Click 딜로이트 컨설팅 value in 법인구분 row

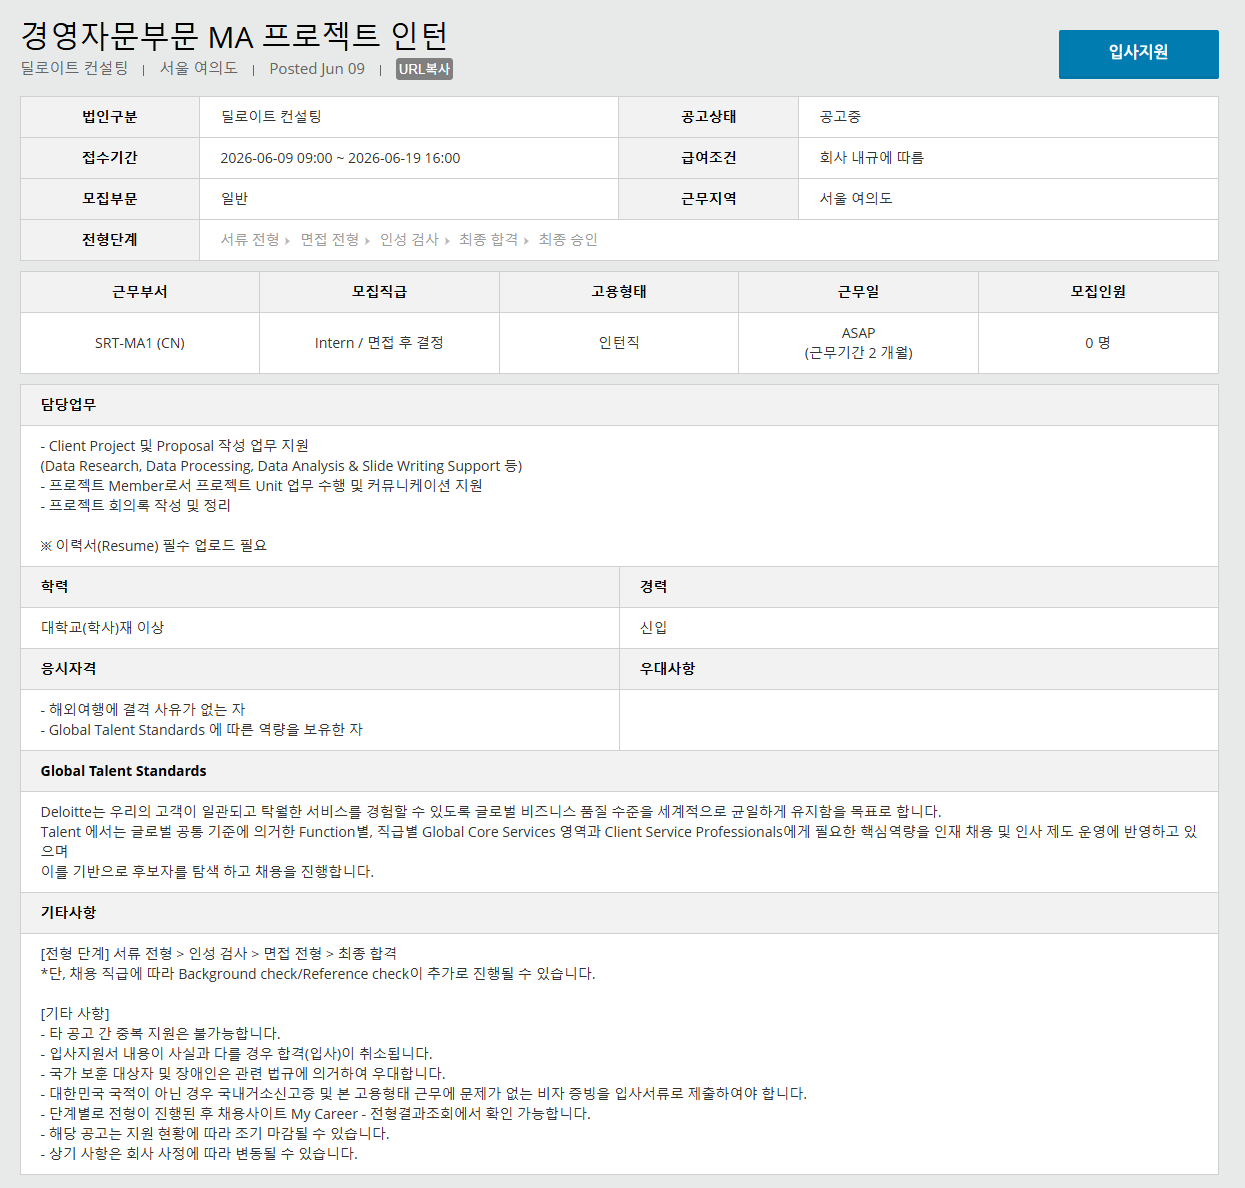[x=271, y=117]
